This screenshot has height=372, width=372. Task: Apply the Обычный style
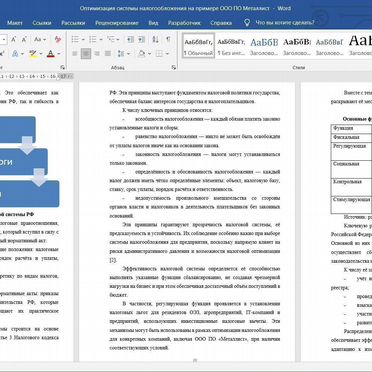point(199,46)
